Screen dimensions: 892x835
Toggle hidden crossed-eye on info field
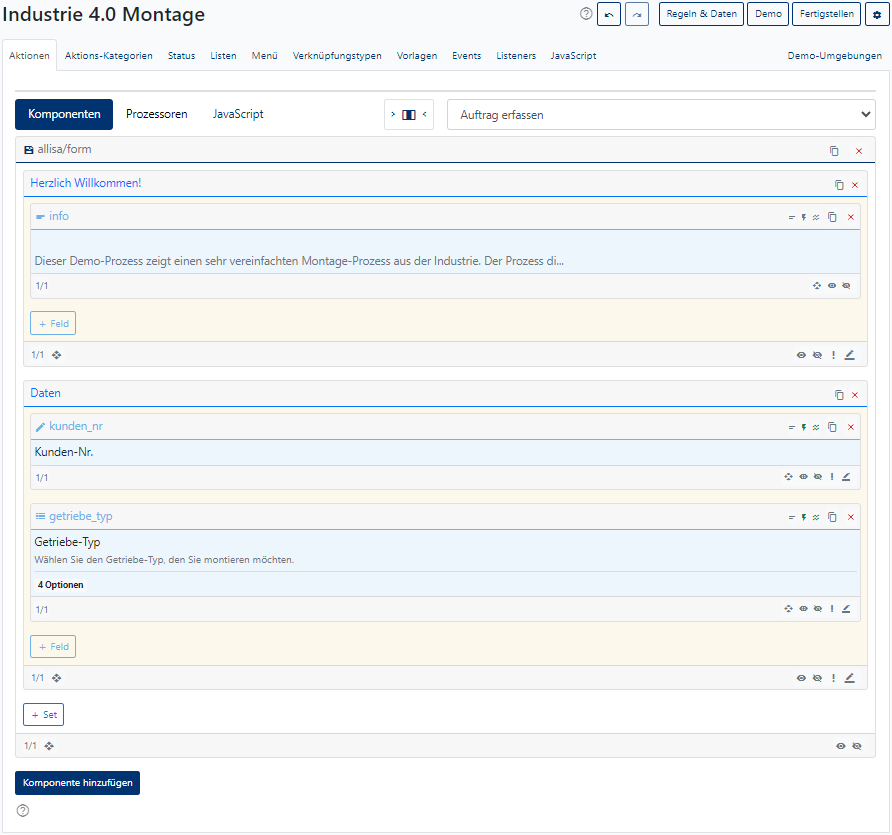[846, 286]
